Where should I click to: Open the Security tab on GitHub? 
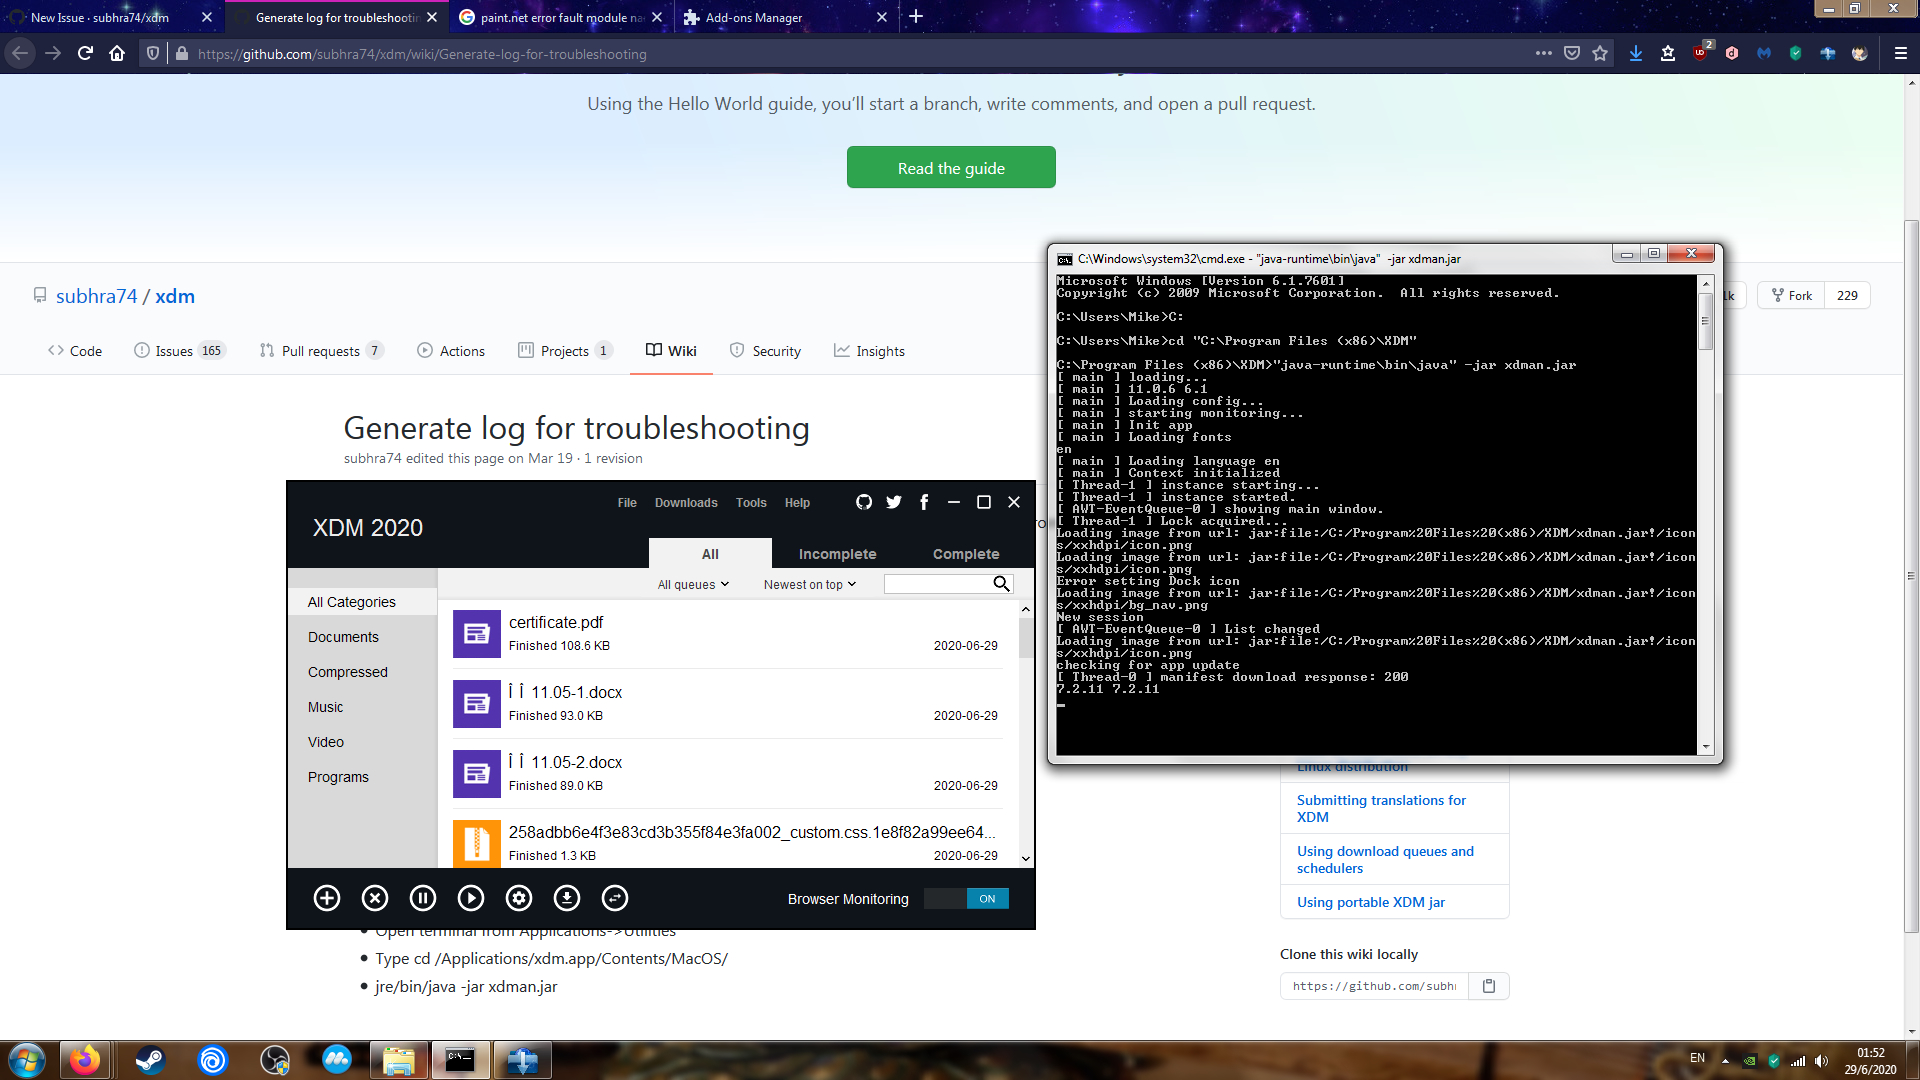[x=765, y=351]
